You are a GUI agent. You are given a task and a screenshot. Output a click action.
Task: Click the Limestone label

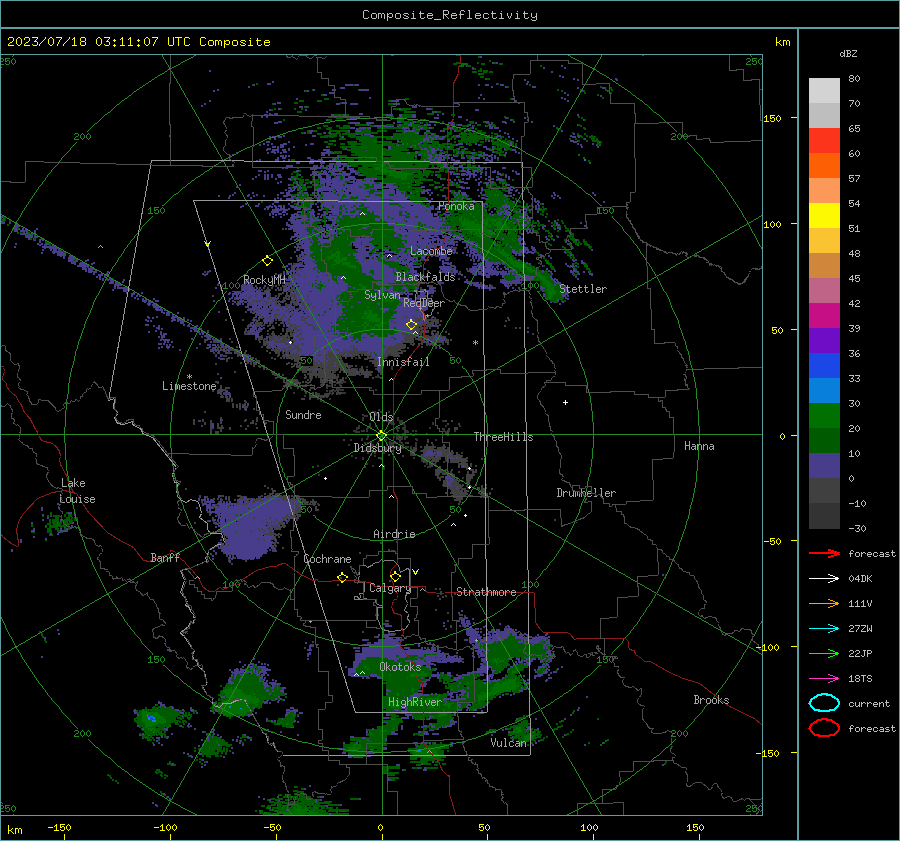click(x=189, y=386)
